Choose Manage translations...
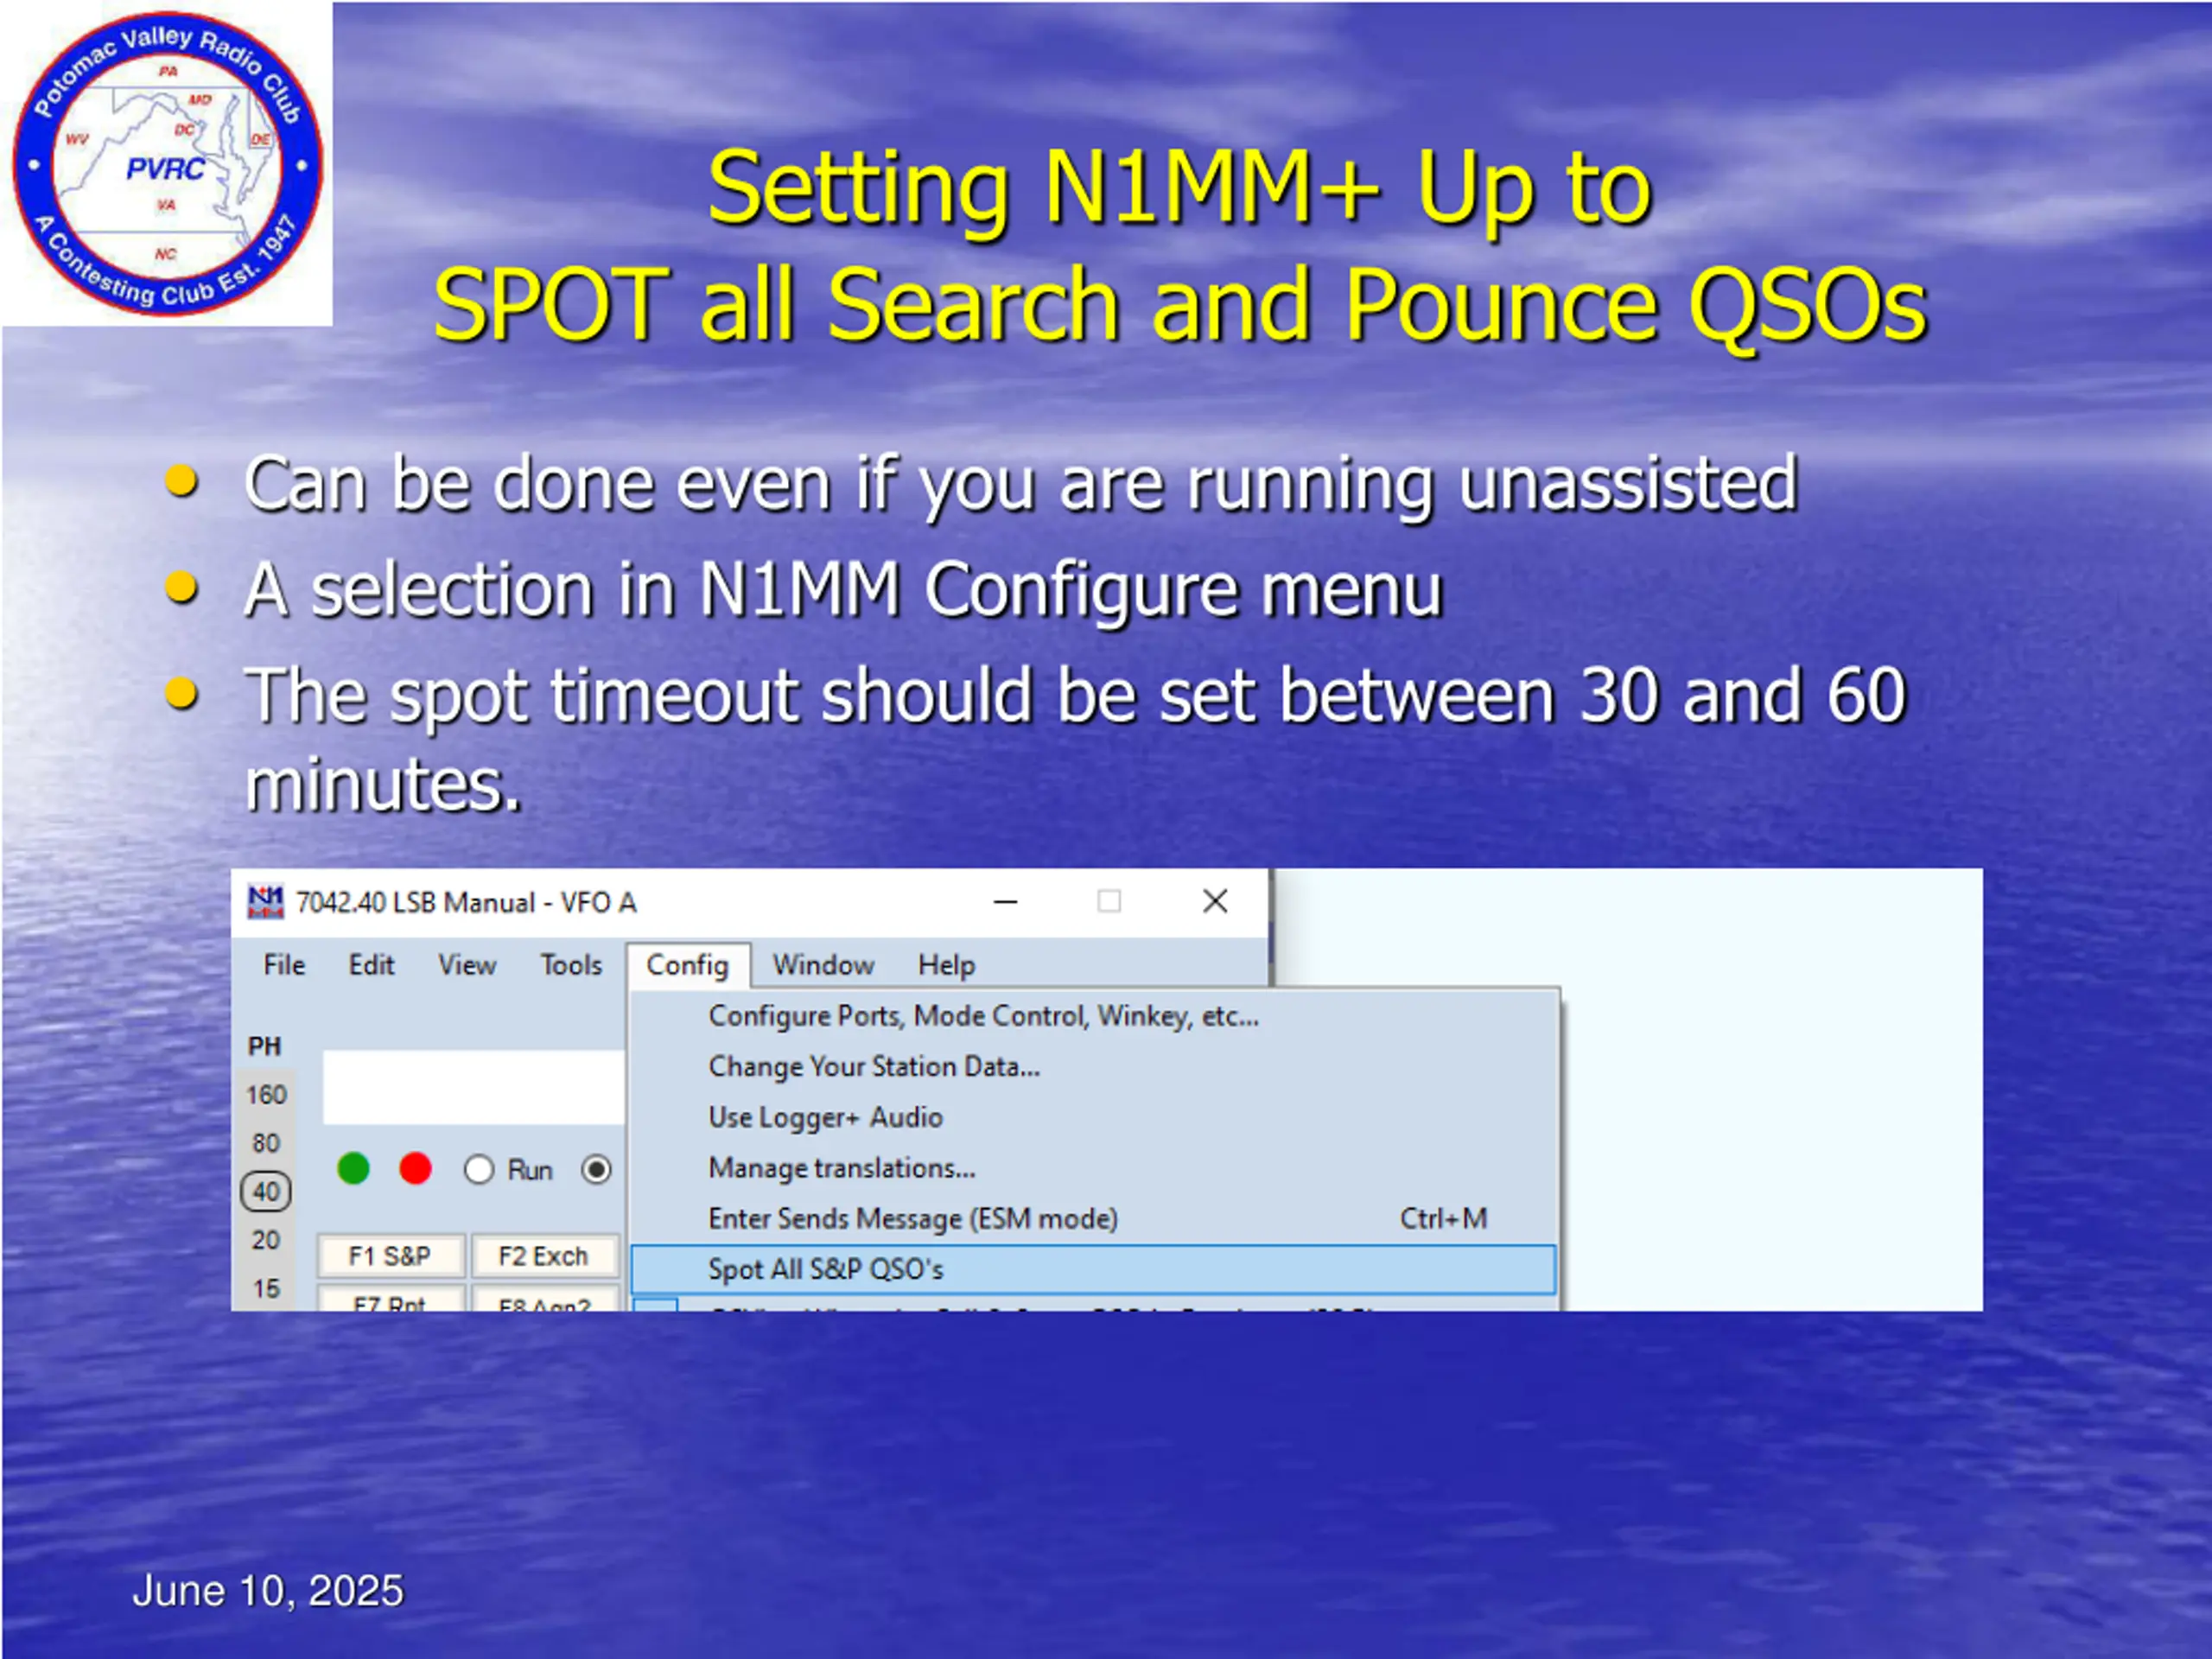2212x1659 pixels. 1094,1168
